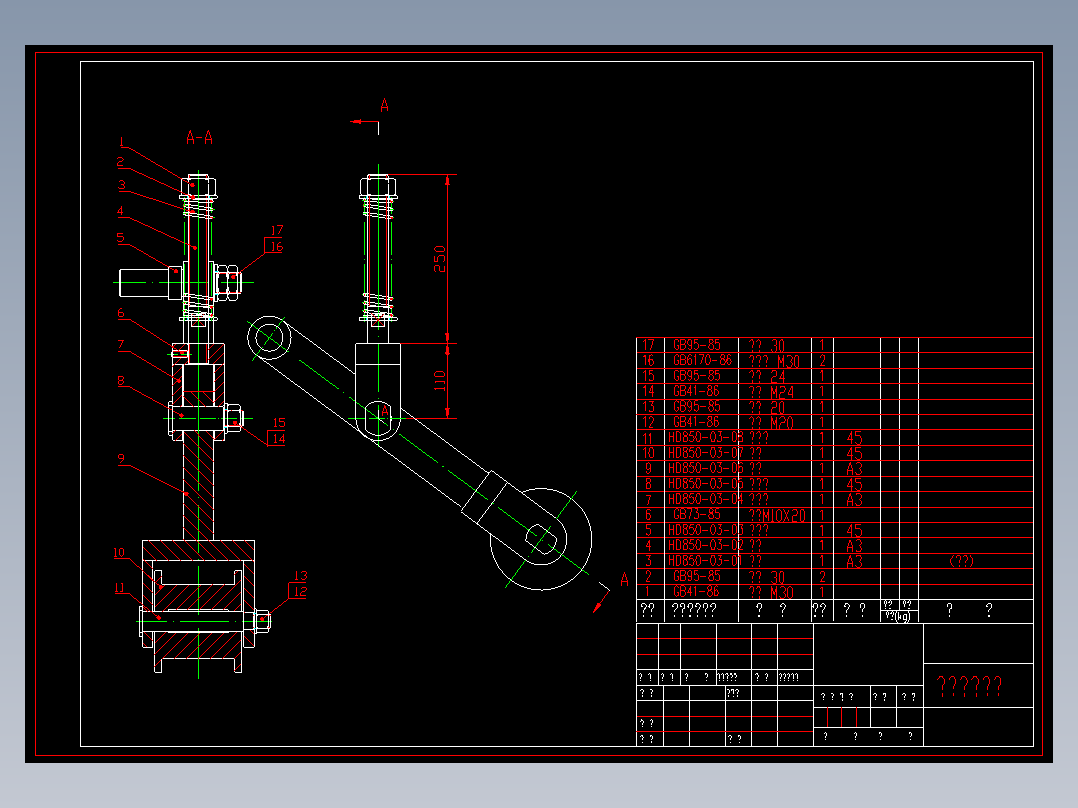Select the "250" vertical dimension text
The width and height of the screenshot is (1078, 808).
[440, 259]
